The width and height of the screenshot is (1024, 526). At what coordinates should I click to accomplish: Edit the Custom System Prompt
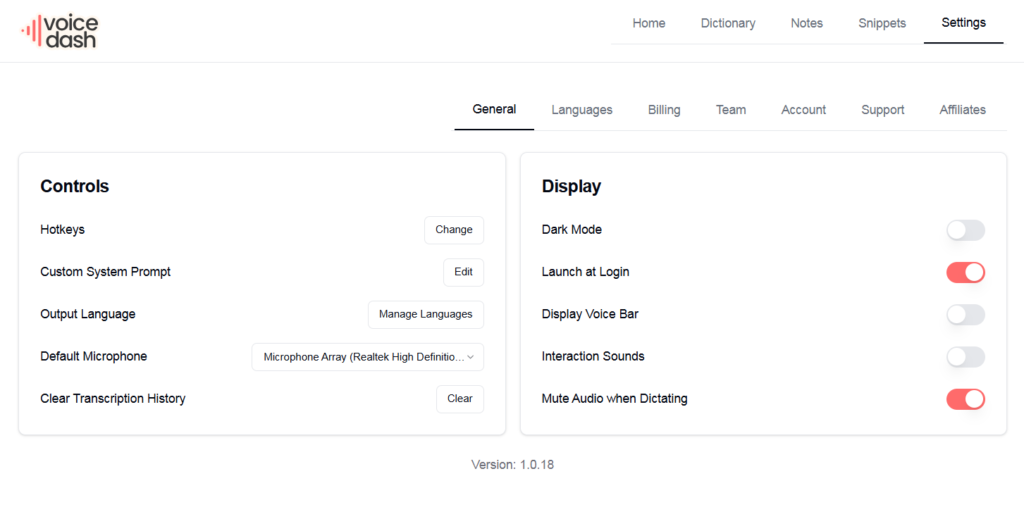[x=464, y=272]
